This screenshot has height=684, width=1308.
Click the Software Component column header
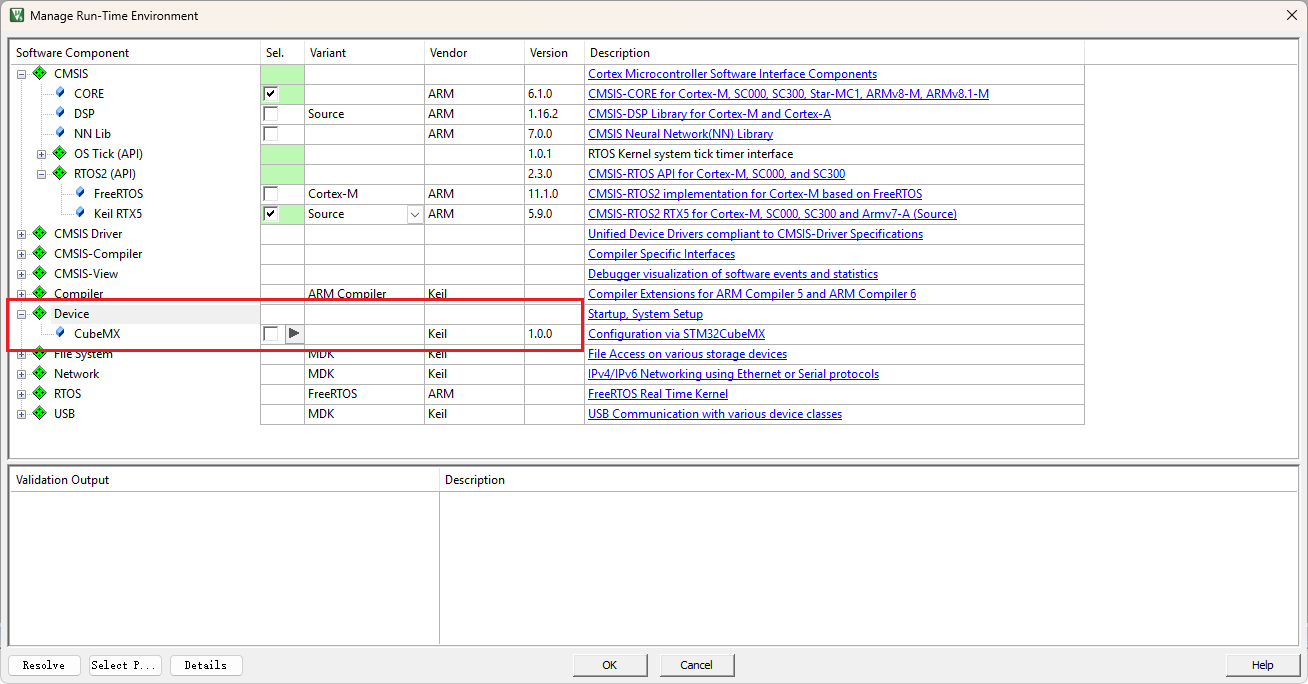135,53
